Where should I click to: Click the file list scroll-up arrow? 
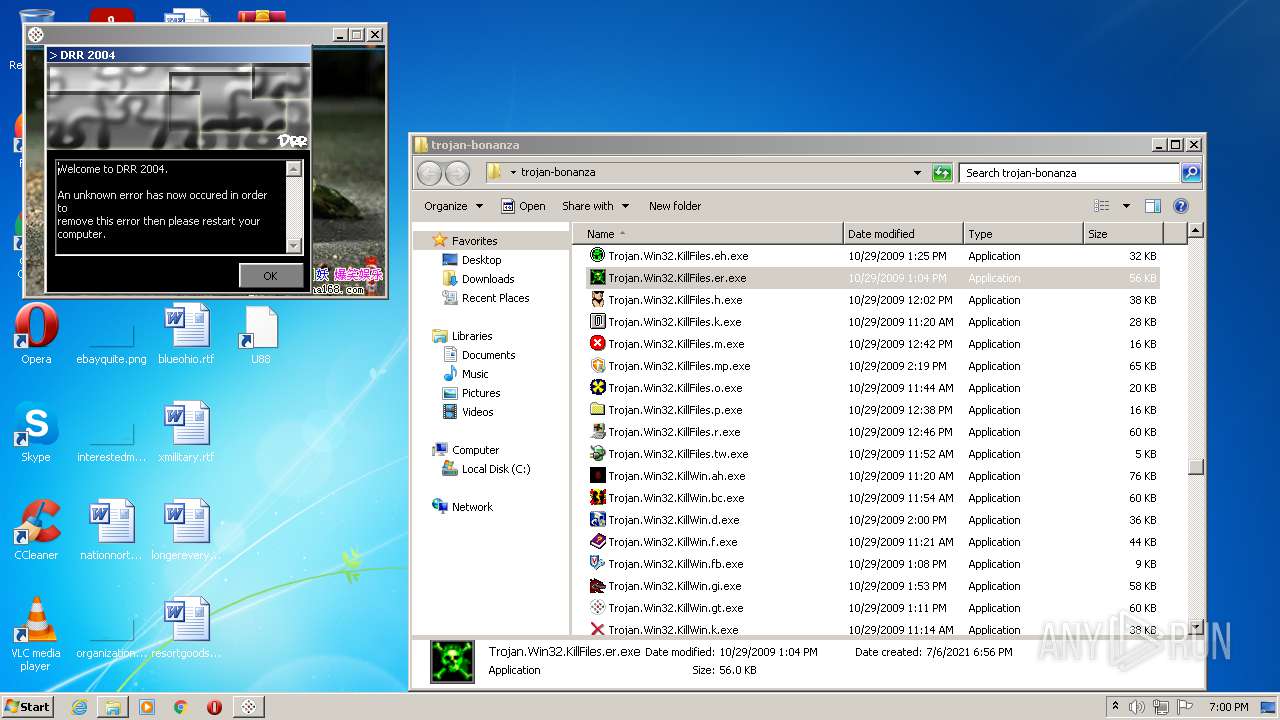coord(1195,231)
